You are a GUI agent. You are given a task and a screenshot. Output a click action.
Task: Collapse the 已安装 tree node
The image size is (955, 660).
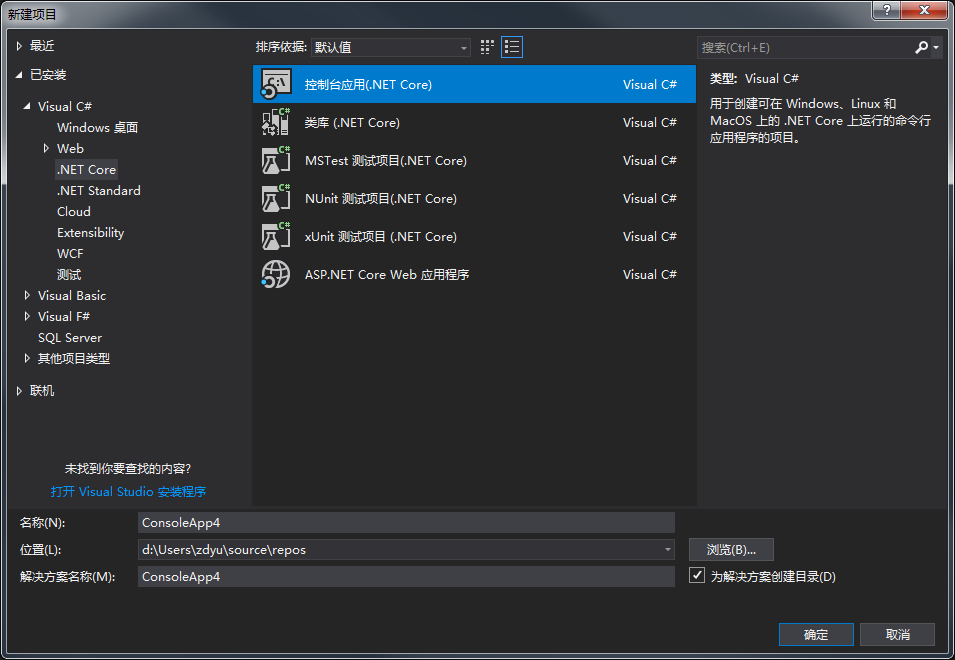click(19, 75)
